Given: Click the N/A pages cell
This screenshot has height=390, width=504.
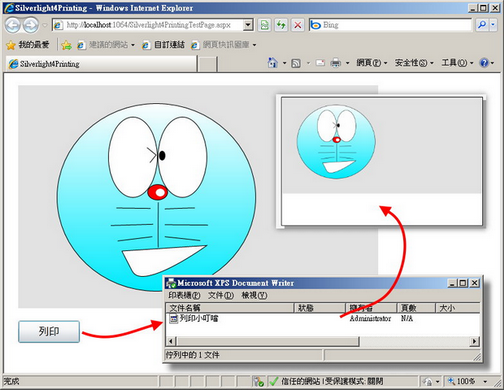Looking at the screenshot, I should 407,318.
